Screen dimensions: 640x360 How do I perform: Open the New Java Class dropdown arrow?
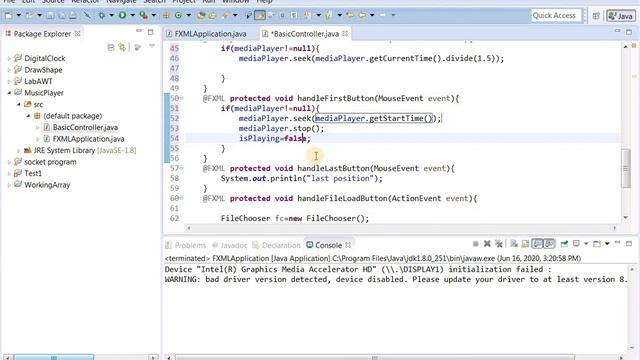189,16
